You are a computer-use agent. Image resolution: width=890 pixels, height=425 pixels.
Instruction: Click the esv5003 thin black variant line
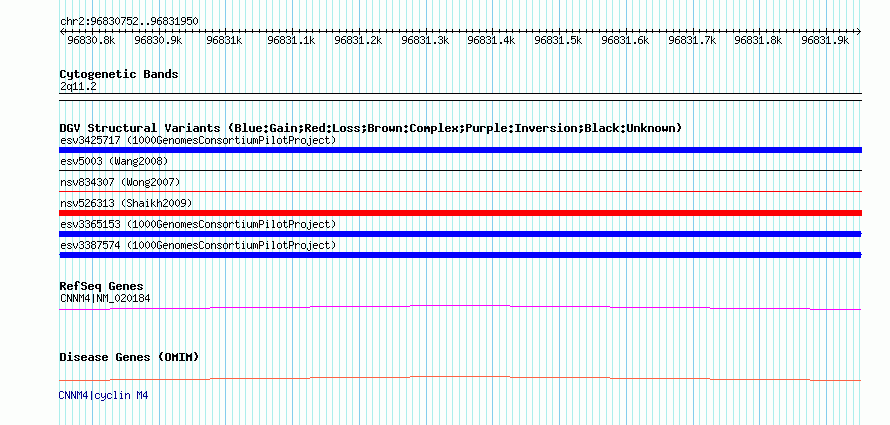(460, 170)
